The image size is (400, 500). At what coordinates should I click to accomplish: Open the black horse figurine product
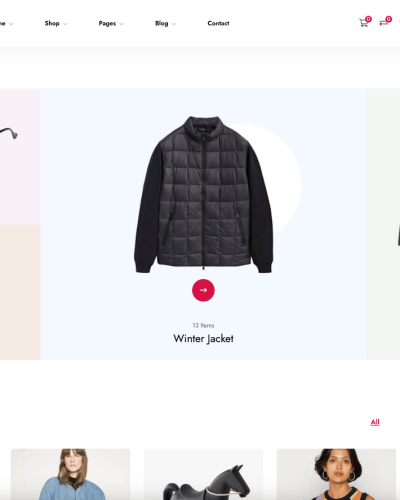203,474
